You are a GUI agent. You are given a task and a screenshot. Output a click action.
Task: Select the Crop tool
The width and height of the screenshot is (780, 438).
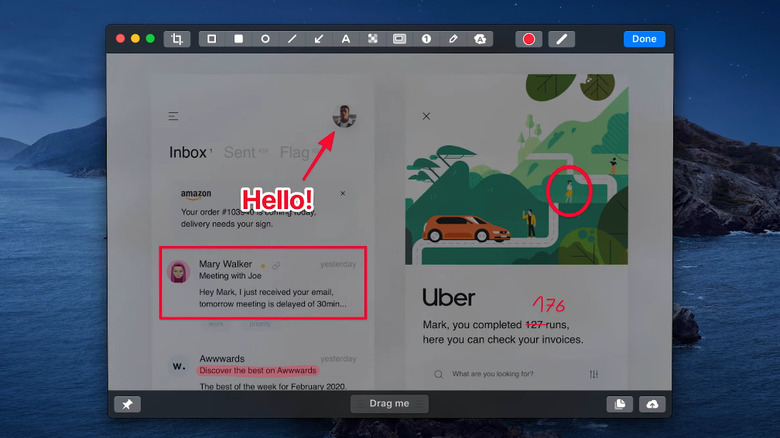click(177, 39)
